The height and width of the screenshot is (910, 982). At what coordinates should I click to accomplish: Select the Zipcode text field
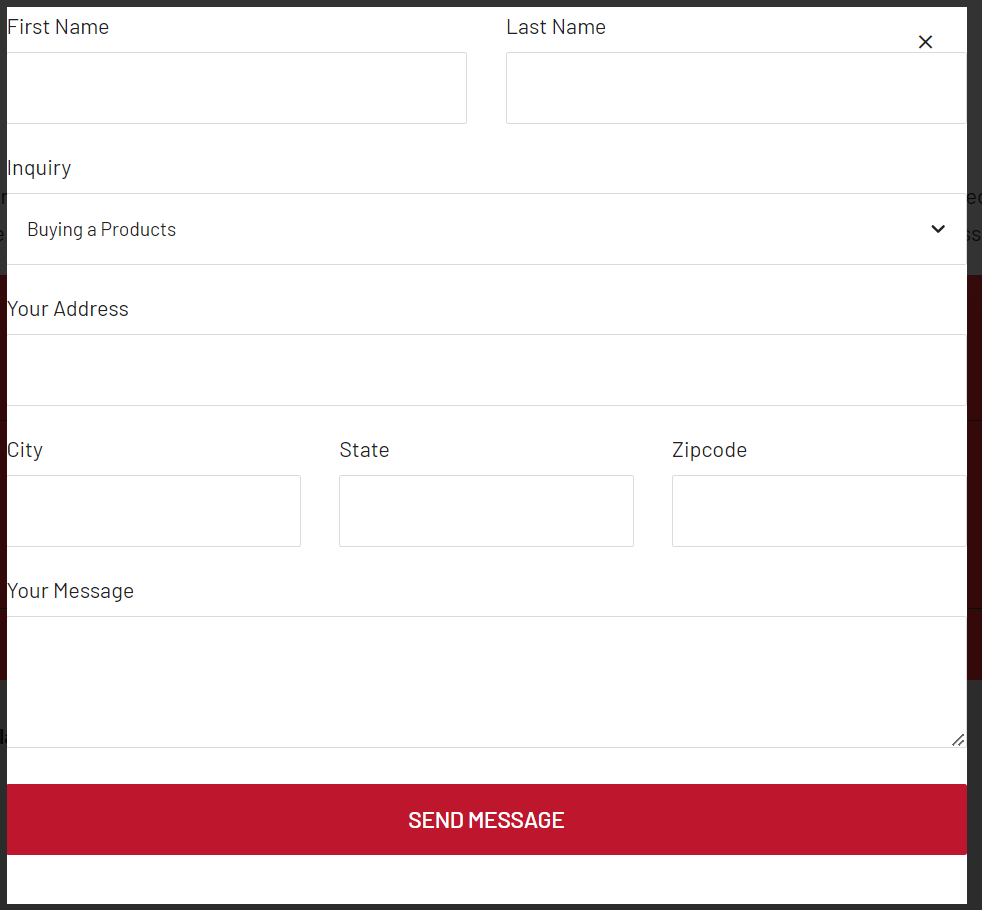point(818,511)
